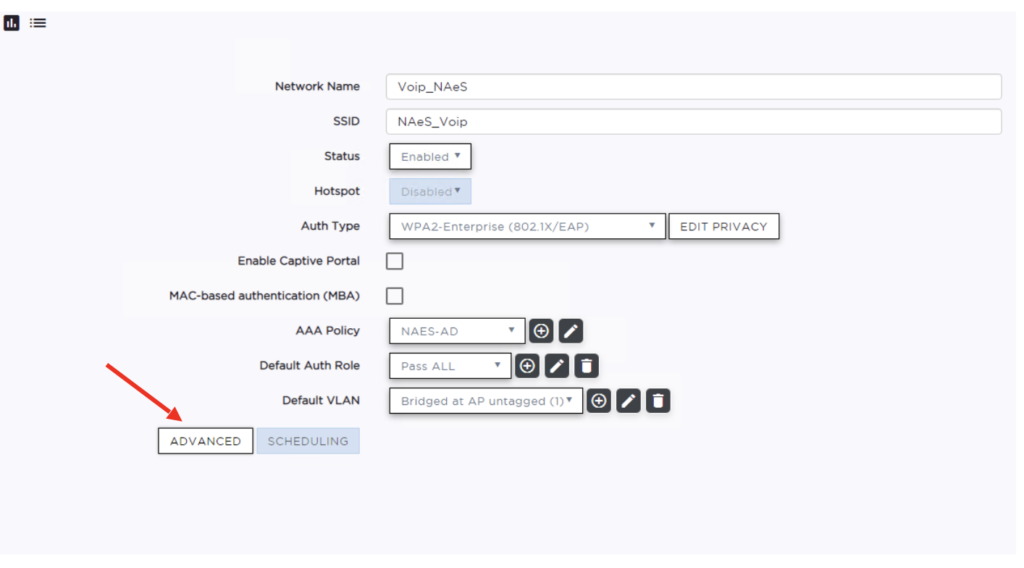Expand the Auth Type dropdown
The image size is (1024, 568).
pos(527,227)
